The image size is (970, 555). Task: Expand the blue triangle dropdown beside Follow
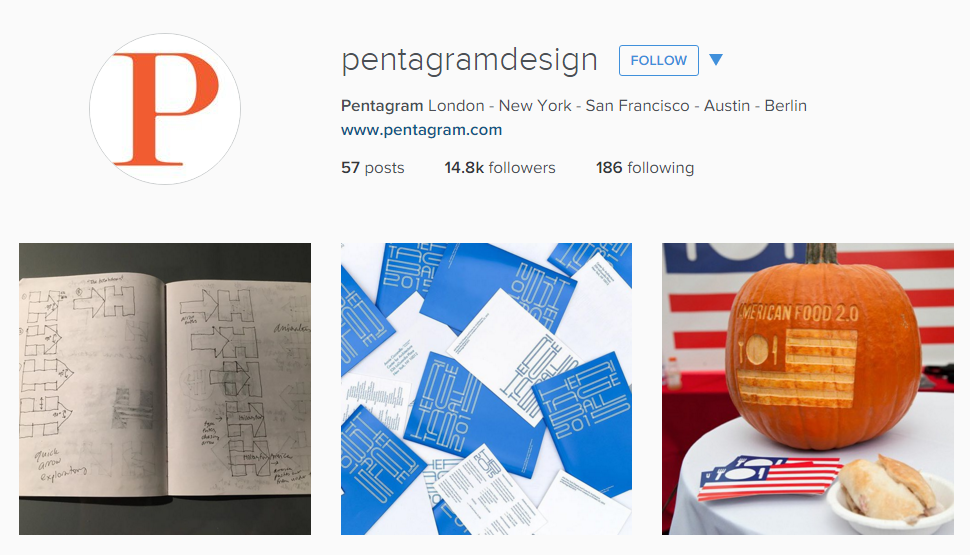point(716,60)
